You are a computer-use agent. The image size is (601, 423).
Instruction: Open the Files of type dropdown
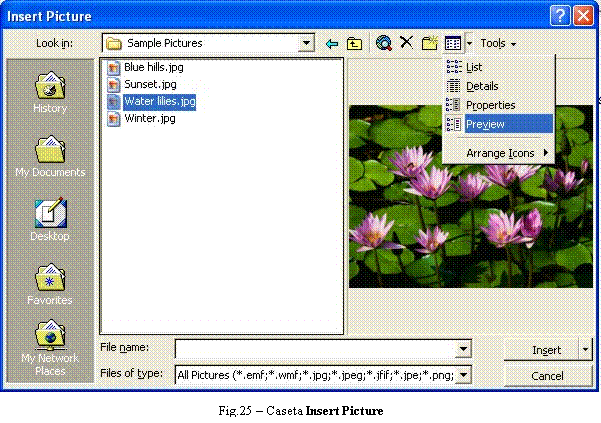pos(463,375)
